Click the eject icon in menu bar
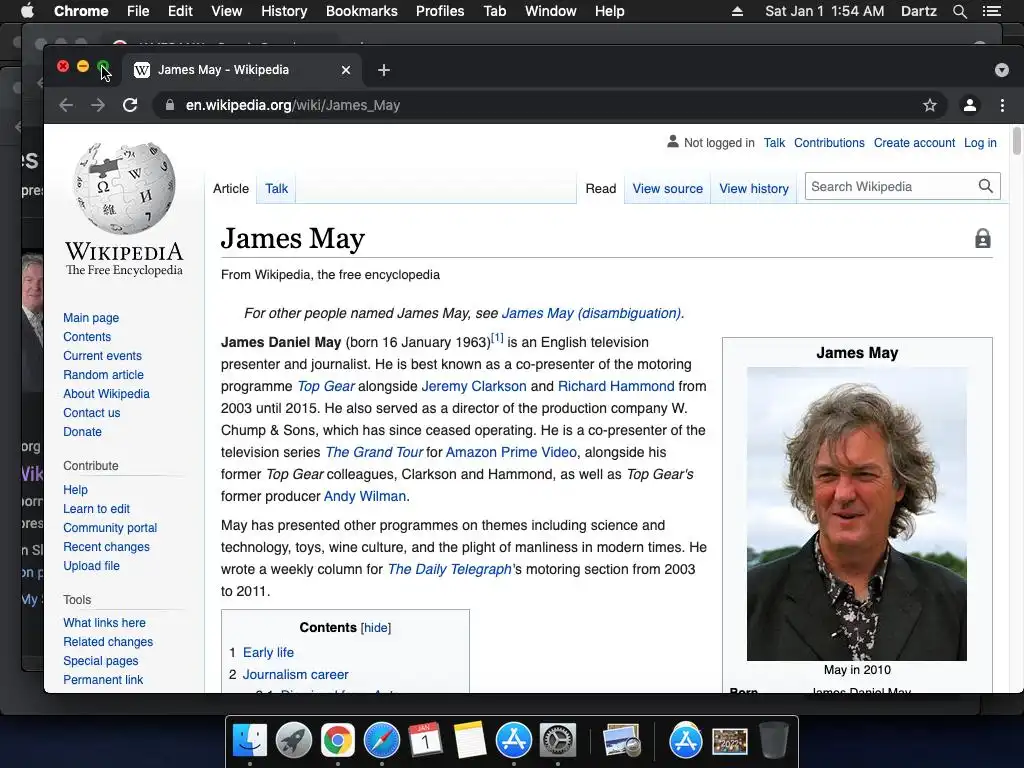Viewport: 1024px width, 768px height. click(x=737, y=11)
